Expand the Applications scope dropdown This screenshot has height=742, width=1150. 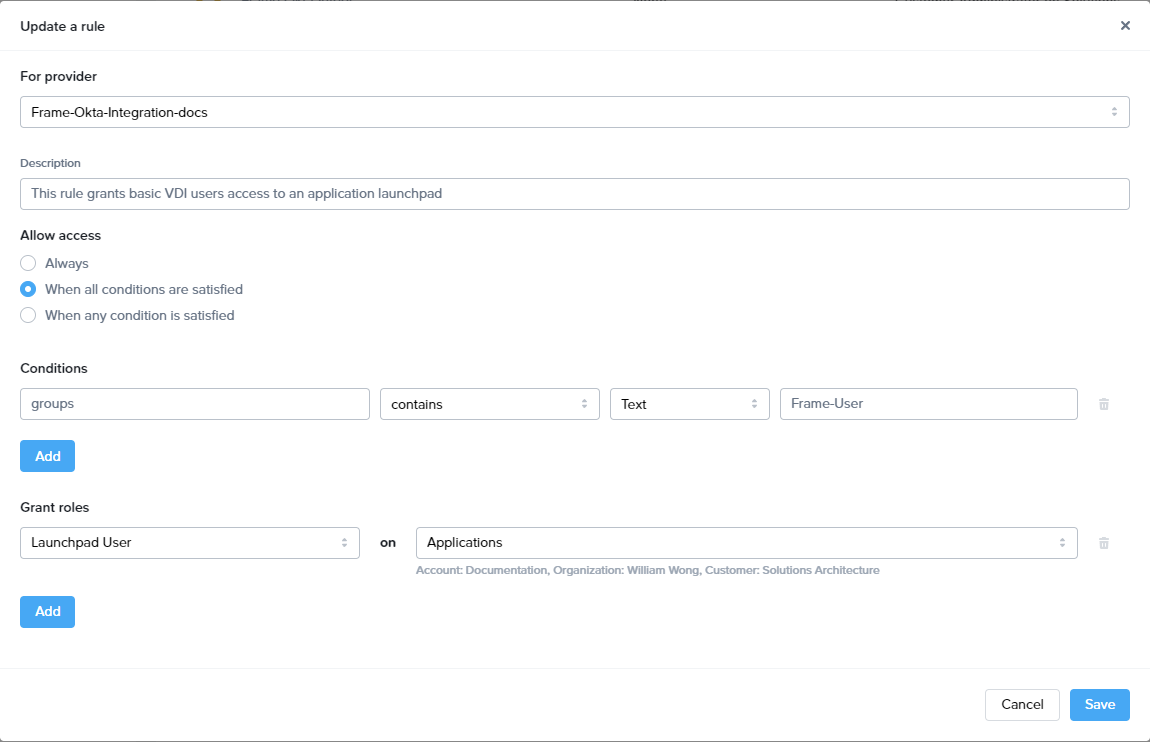746,543
